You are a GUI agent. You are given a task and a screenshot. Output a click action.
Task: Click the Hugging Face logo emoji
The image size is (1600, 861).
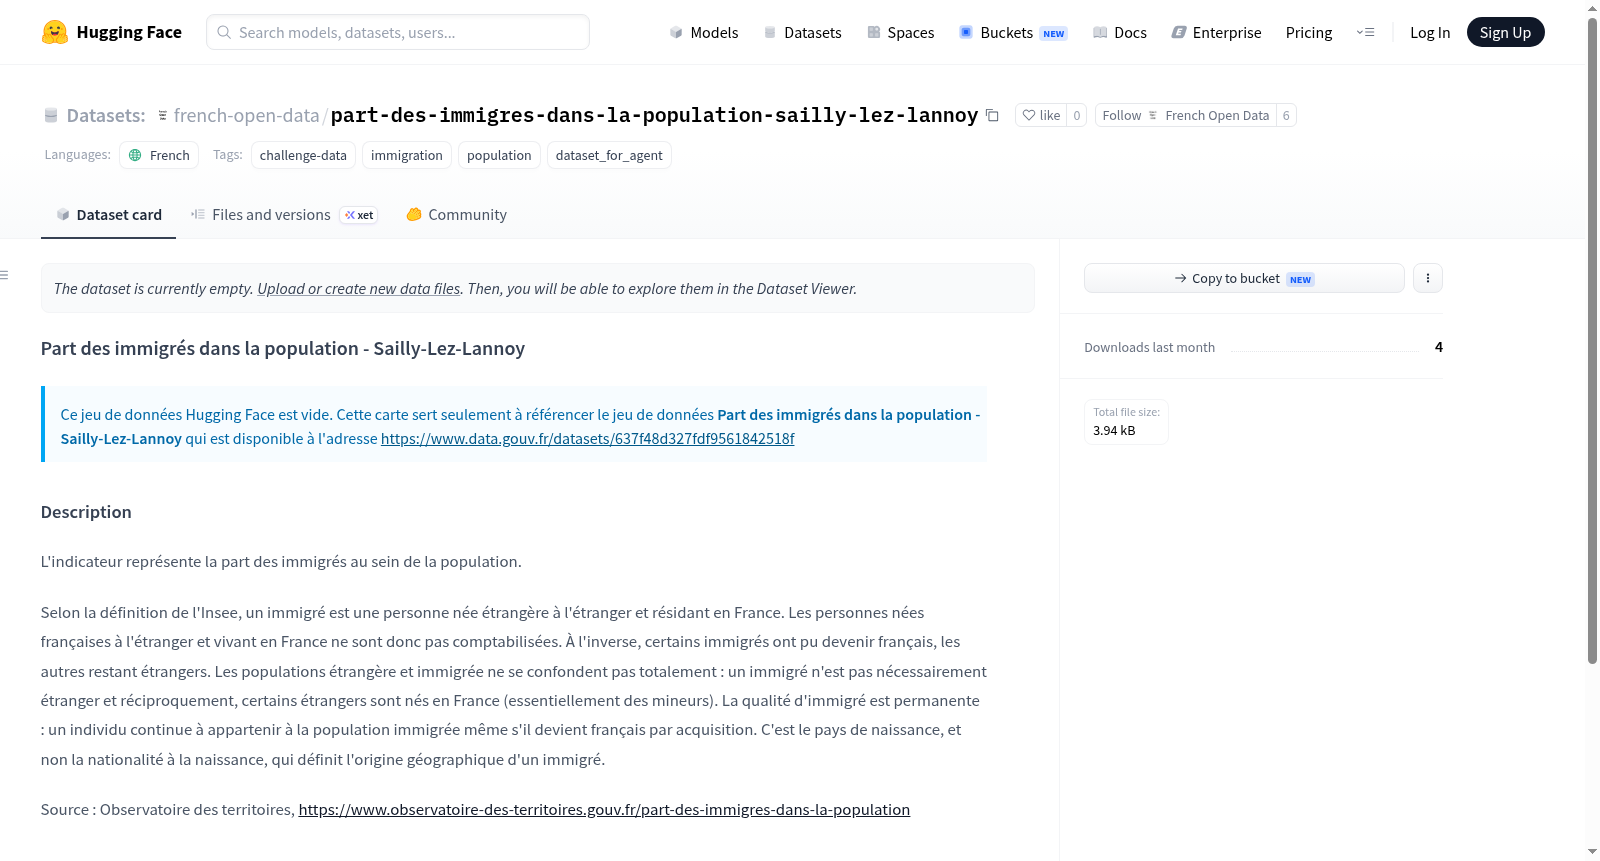point(55,32)
